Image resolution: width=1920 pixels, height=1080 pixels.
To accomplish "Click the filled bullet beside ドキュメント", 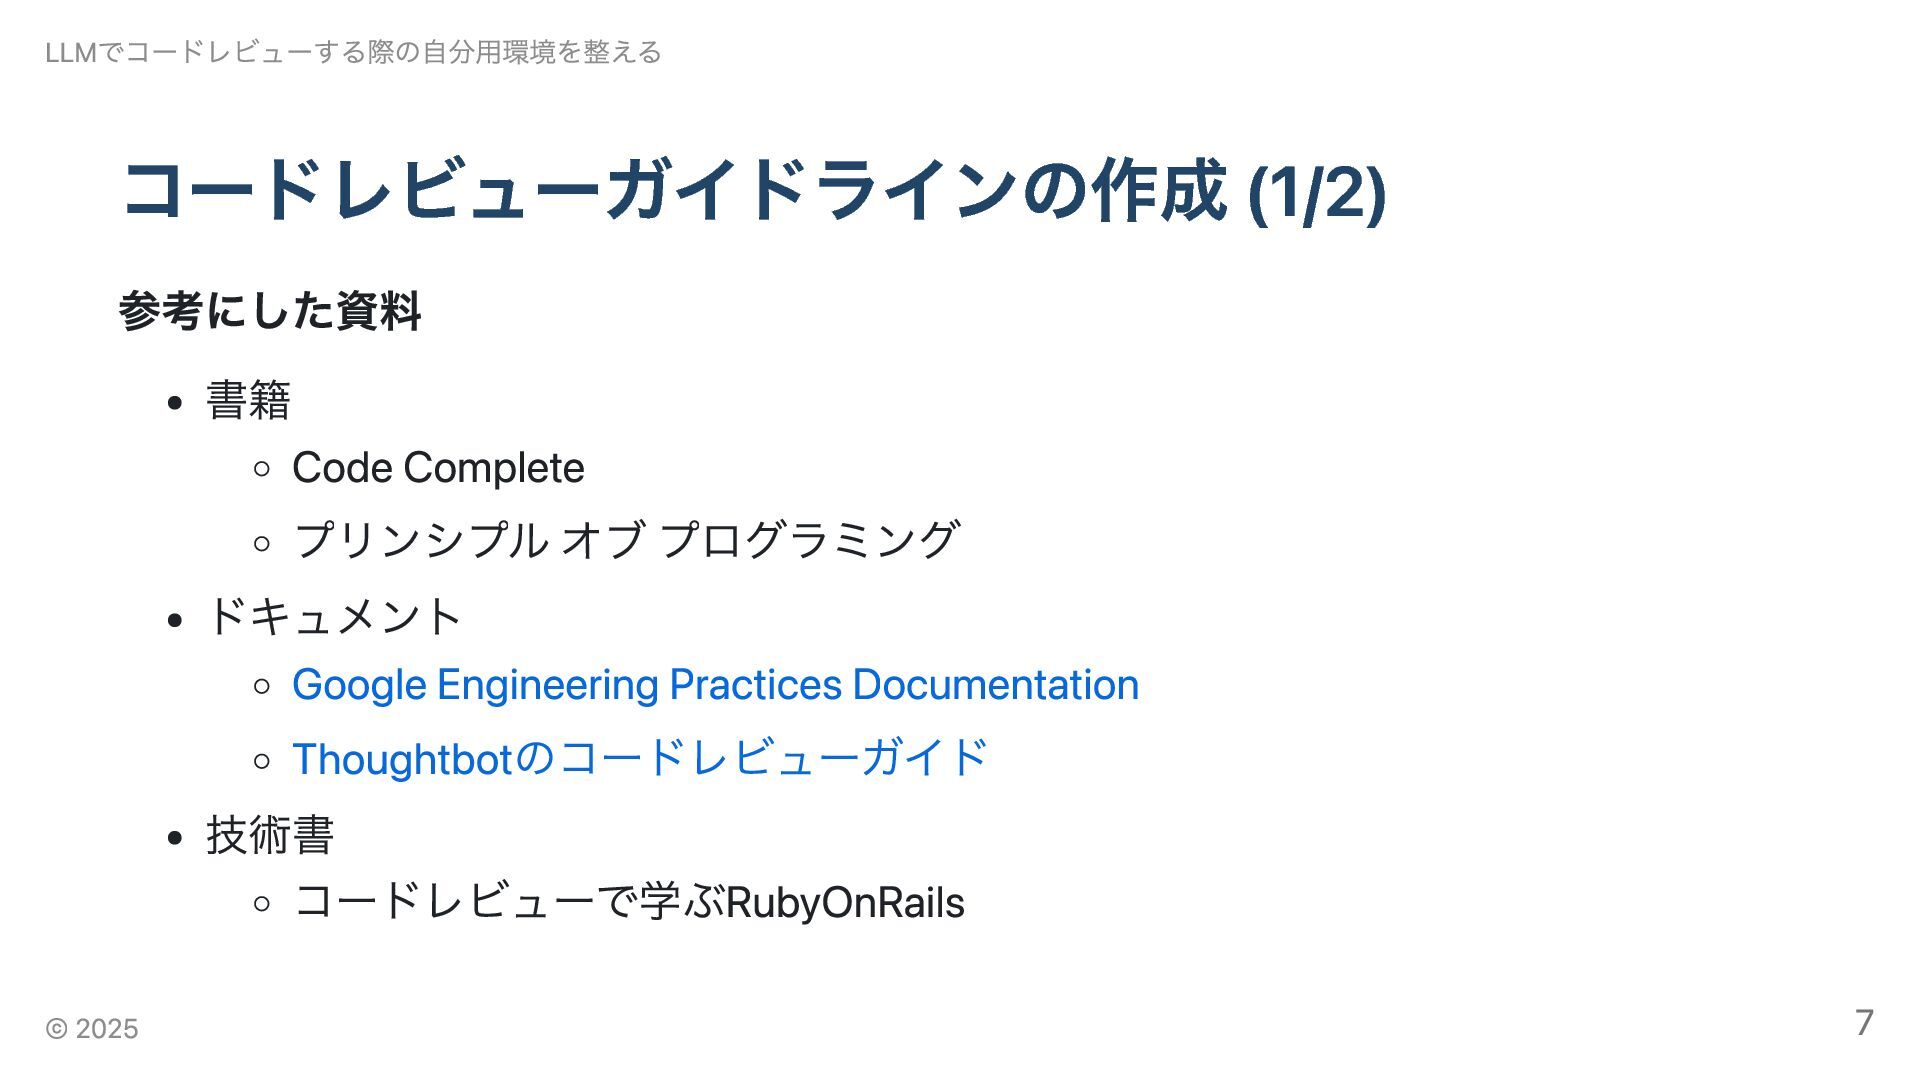I will [x=176, y=620].
